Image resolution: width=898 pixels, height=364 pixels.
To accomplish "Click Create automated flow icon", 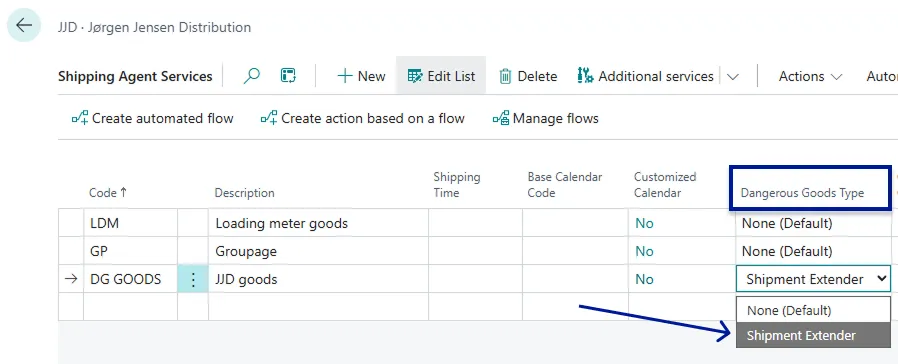I will 80,118.
